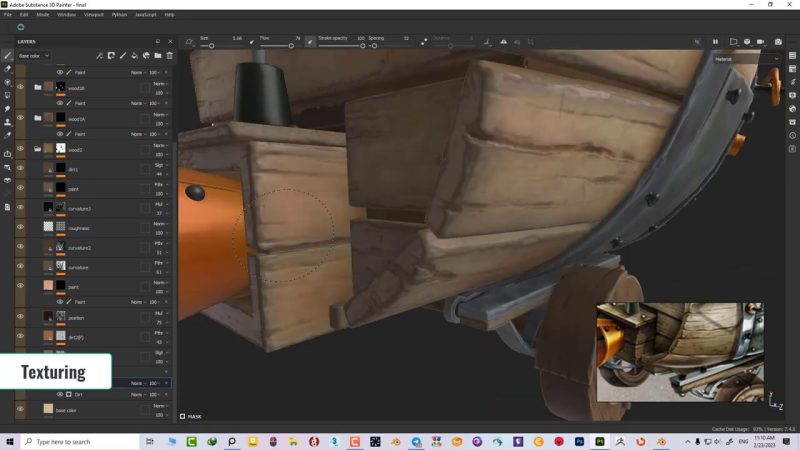Add a new folder in Layers panel
This screenshot has height=450, width=800.
pos(158,56)
